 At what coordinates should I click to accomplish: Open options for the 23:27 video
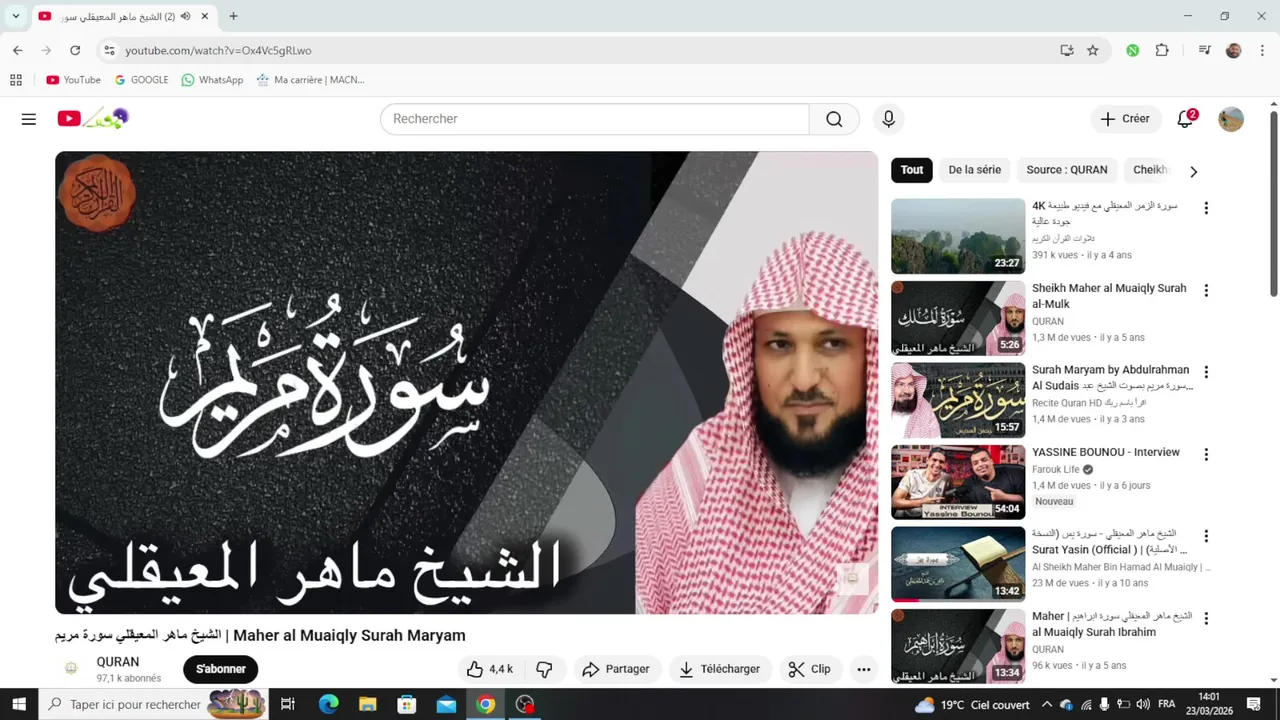pos(1206,208)
